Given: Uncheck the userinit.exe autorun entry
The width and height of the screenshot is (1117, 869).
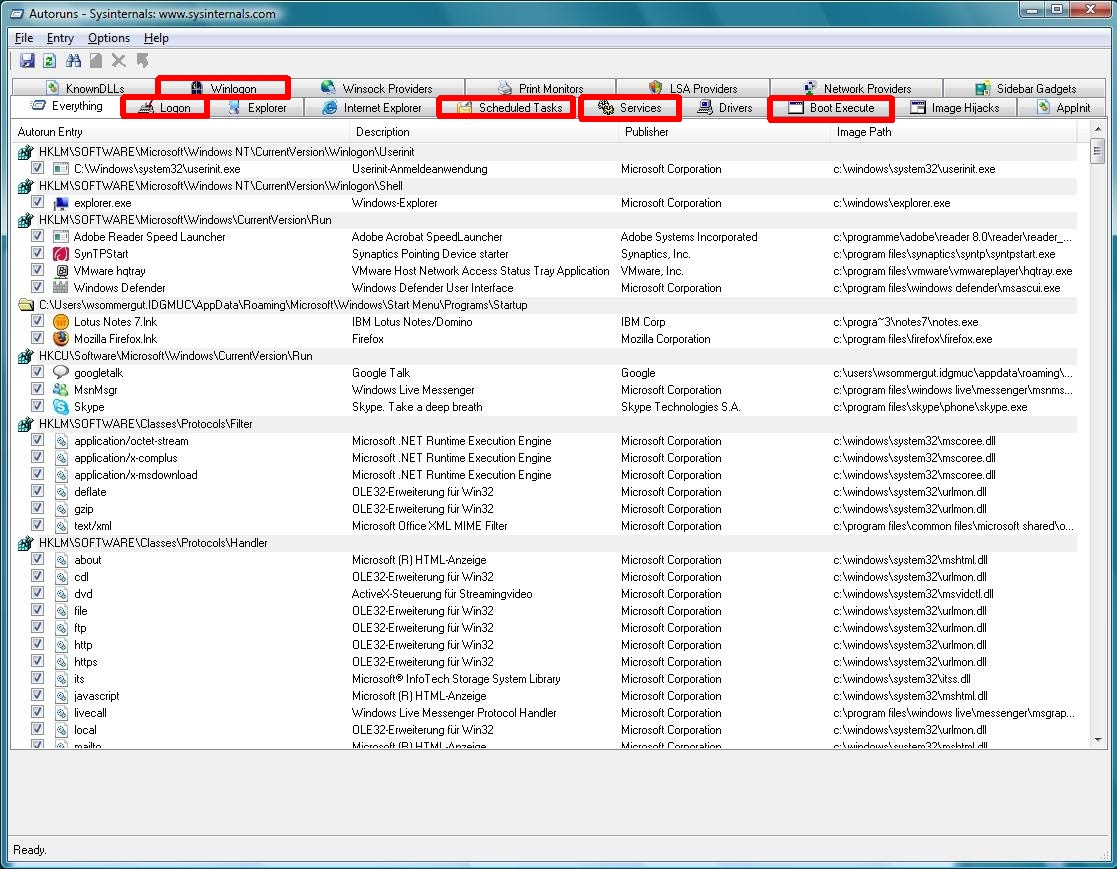Looking at the screenshot, I should (x=38, y=168).
